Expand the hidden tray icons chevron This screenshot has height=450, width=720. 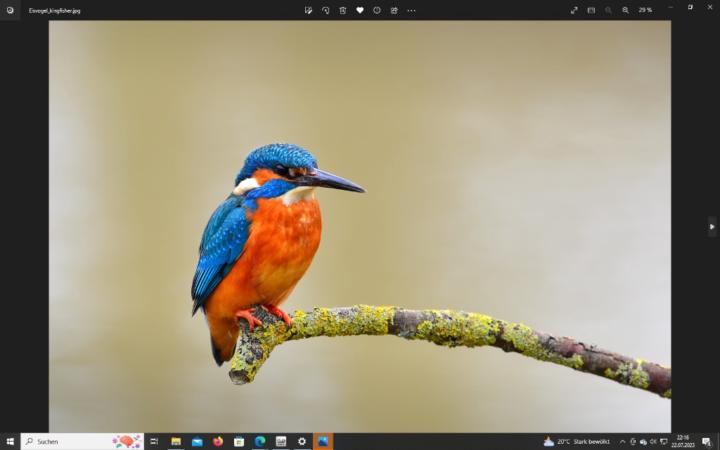(x=623, y=441)
